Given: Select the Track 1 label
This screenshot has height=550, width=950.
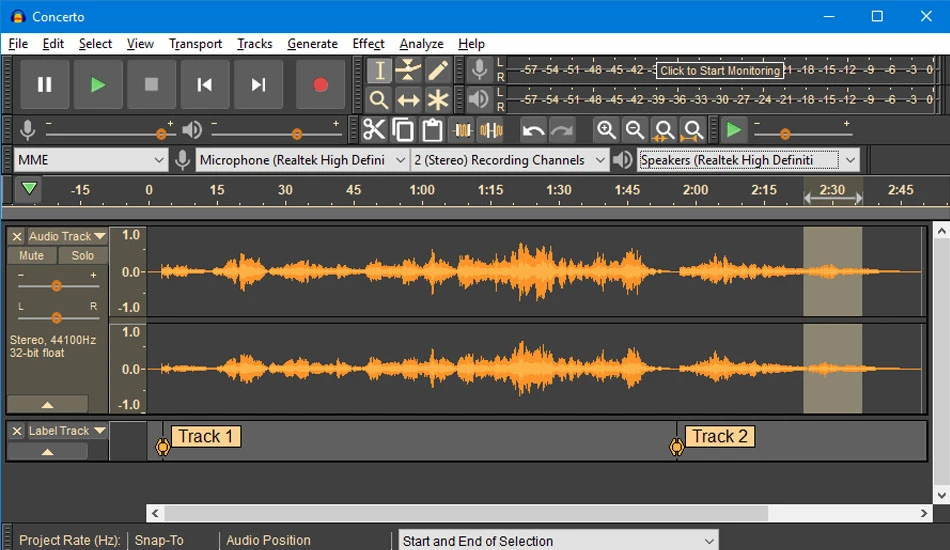Looking at the screenshot, I should click(206, 436).
